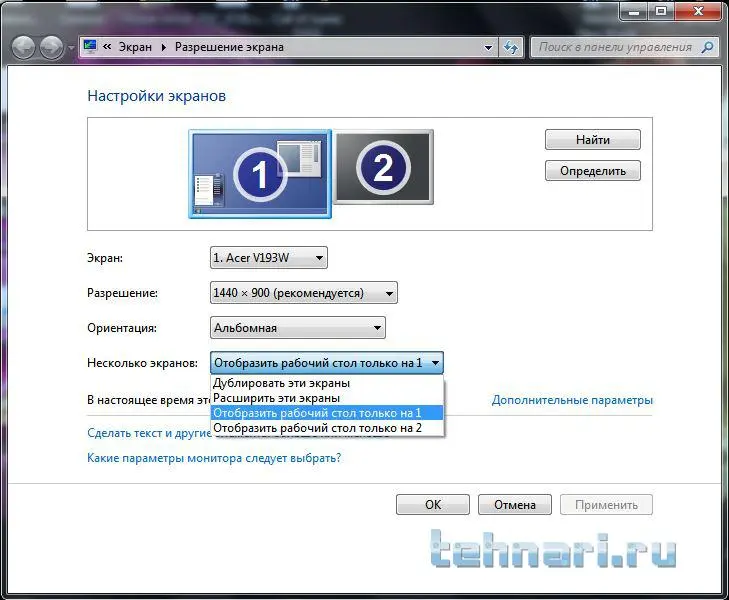
Task: Open the Экран dropdown showing Acer V193W
Action: pyautogui.click(x=269, y=257)
